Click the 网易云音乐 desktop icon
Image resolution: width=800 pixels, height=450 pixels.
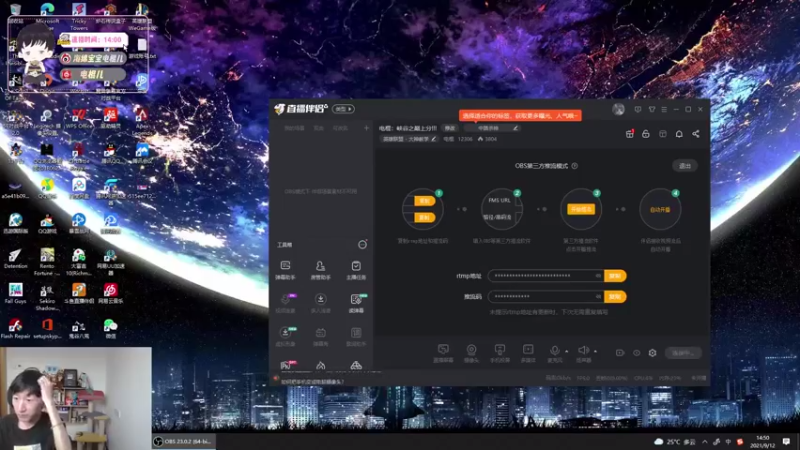click(x=110, y=293)
